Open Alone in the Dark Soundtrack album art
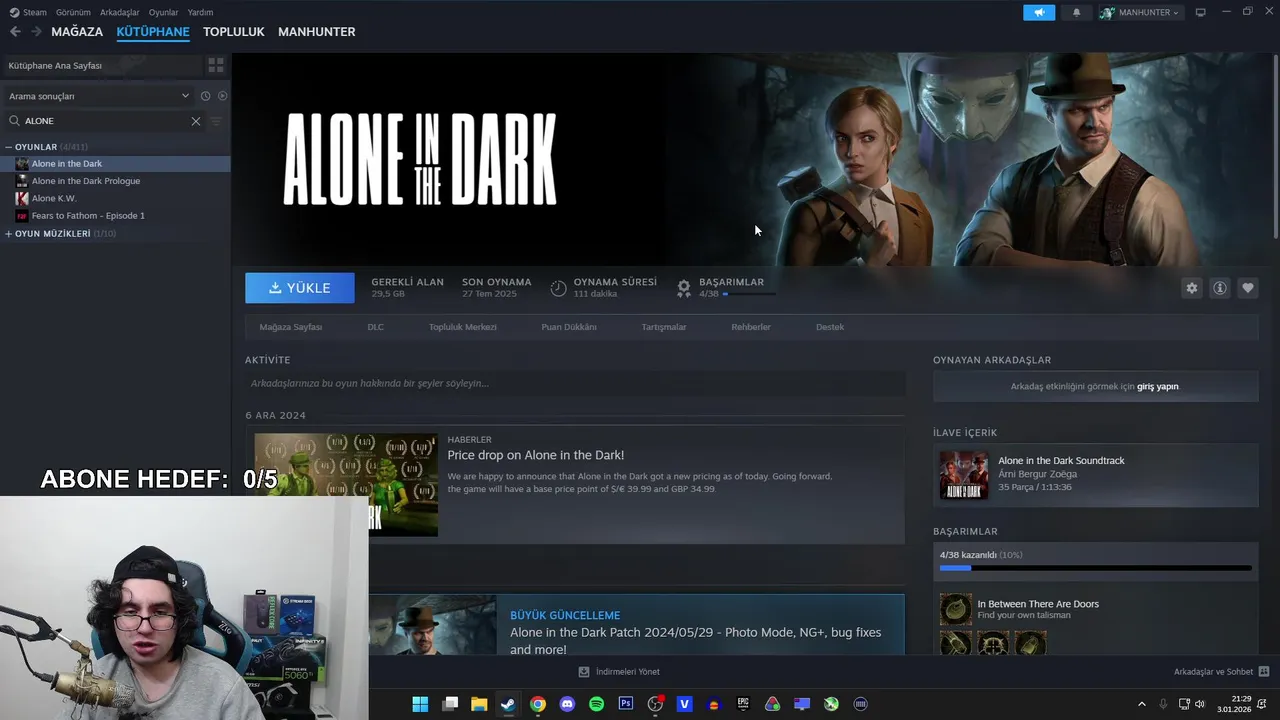The image size is (1280, 720). click(964, 475)
